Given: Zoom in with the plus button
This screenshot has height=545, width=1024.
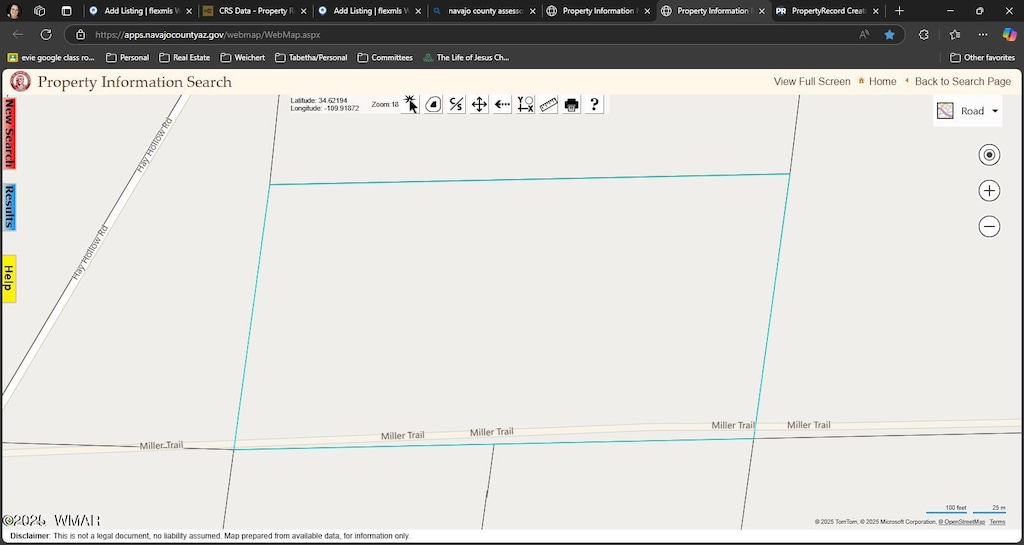Looking at the screenshot, I should click(x=989, y=191).
